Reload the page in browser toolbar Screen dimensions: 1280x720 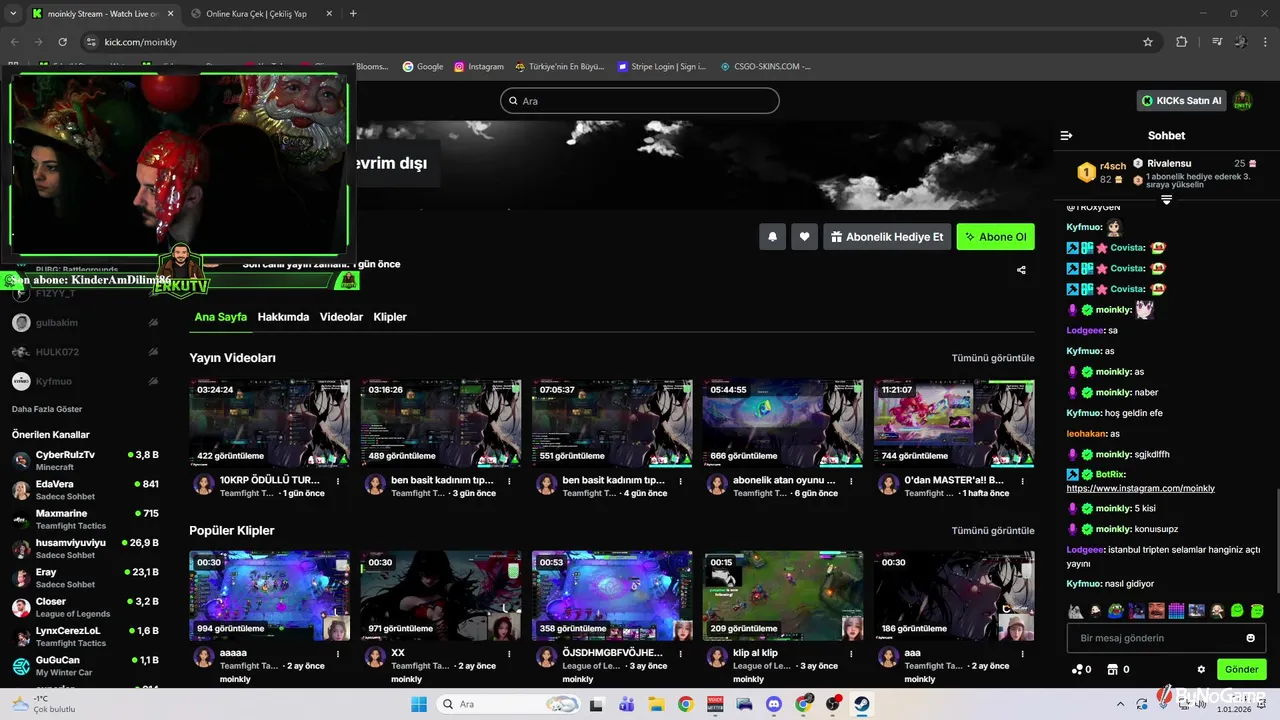pyautogui.click(x=62, y=42)
